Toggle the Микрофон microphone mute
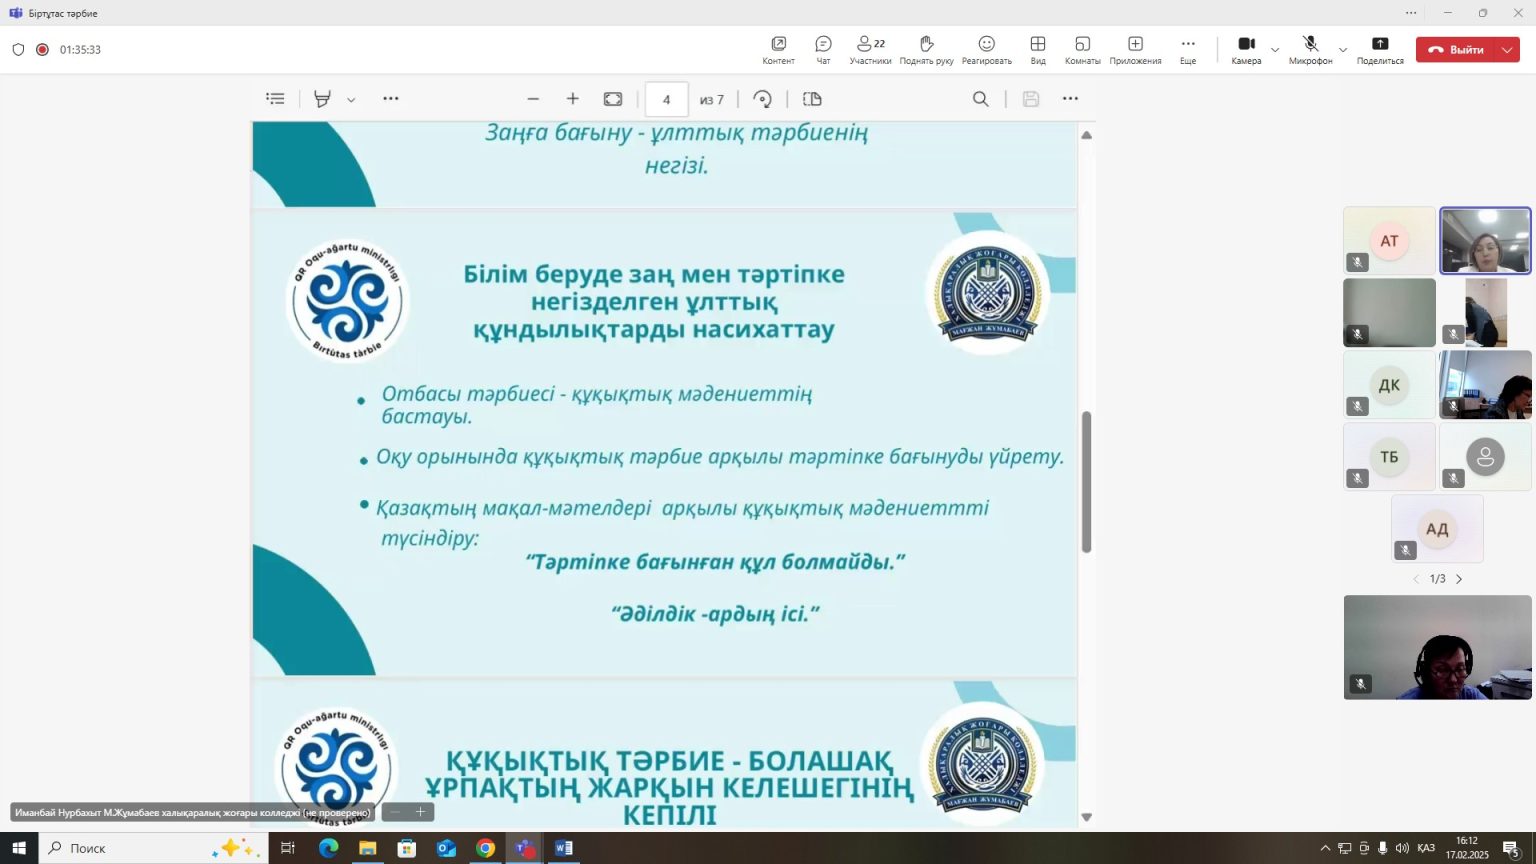 pos(1310,49)
